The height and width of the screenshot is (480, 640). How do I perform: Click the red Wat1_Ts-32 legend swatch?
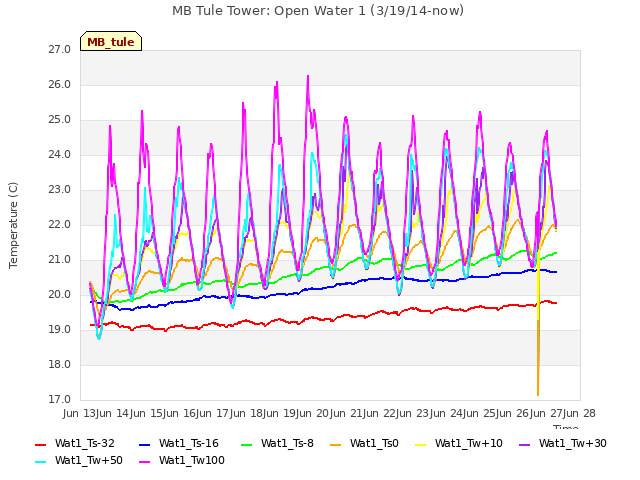pyautogui.click(x=40, y=444)
